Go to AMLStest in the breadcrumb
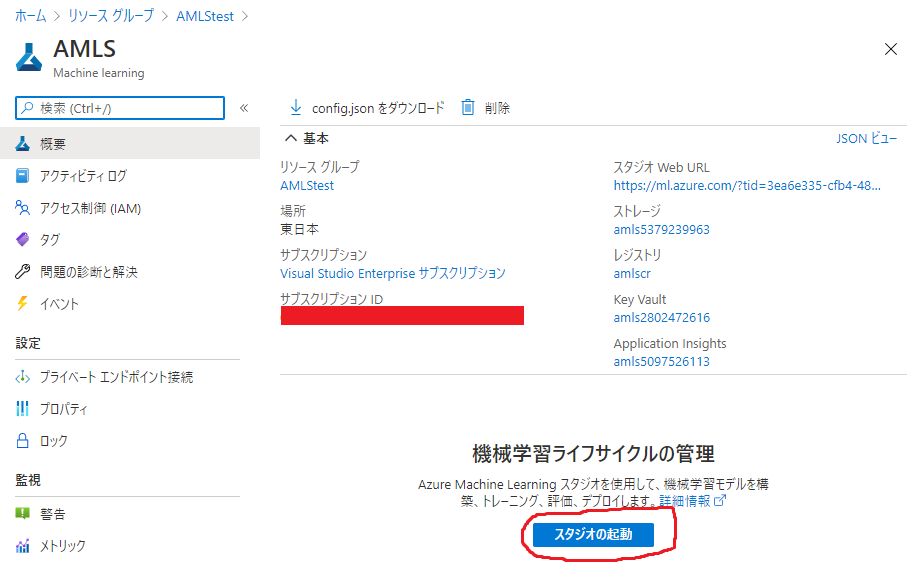The width and height of the screenshot is (921, 565). click(x=205, y=16)
